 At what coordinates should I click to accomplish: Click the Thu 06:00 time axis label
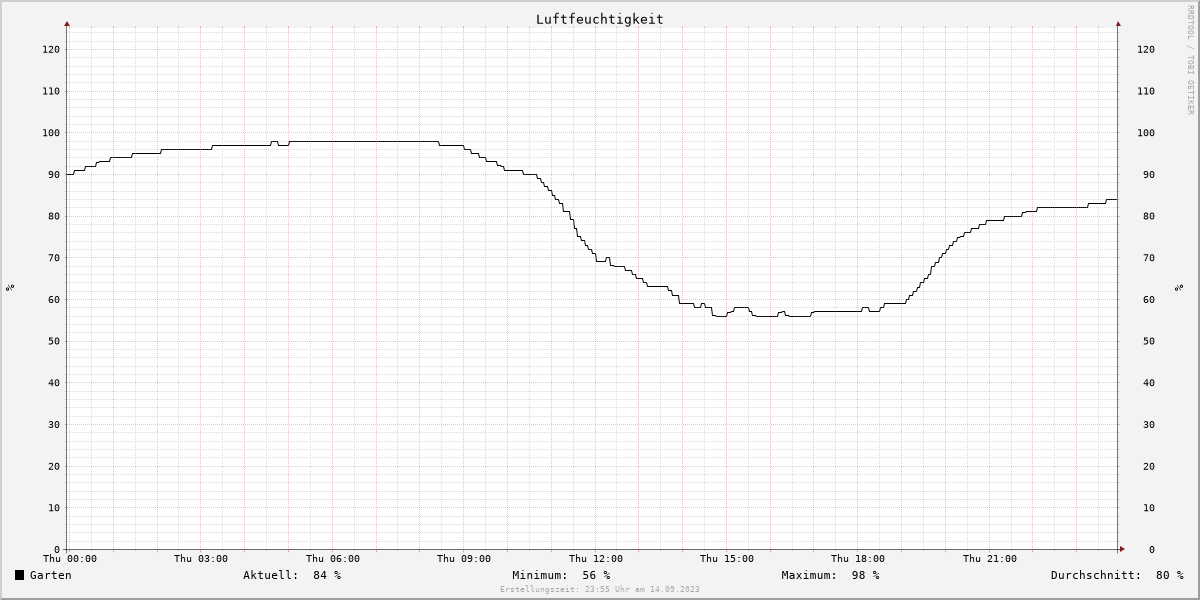333,559
